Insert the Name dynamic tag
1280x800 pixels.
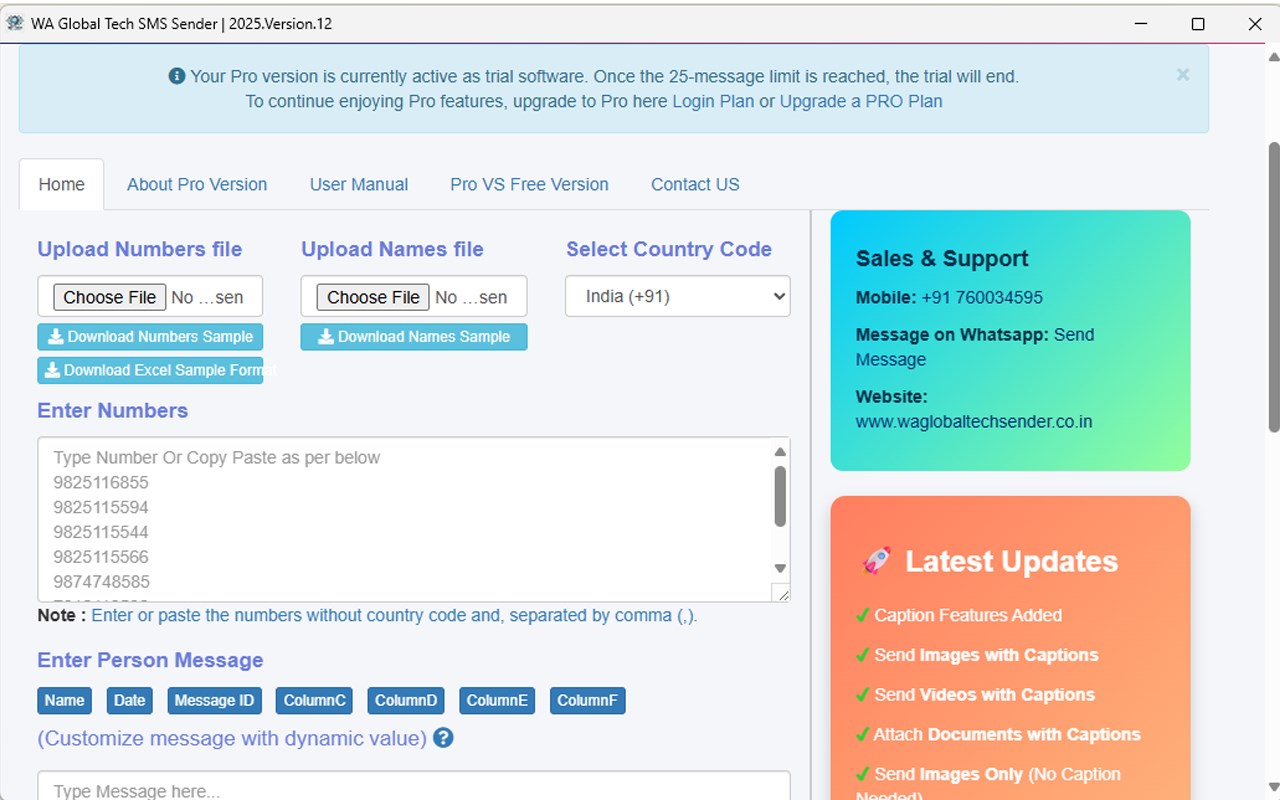64,700
